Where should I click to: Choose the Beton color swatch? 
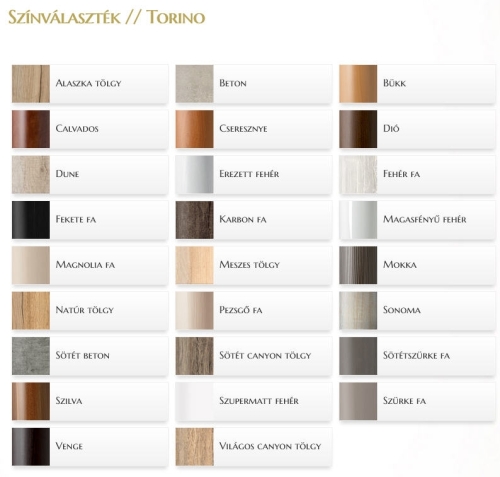(195, 84)
